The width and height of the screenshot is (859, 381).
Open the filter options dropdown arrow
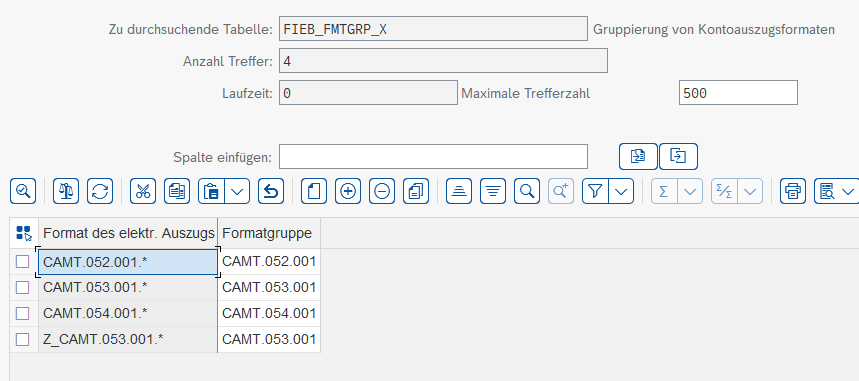click(x=621, y=191)
